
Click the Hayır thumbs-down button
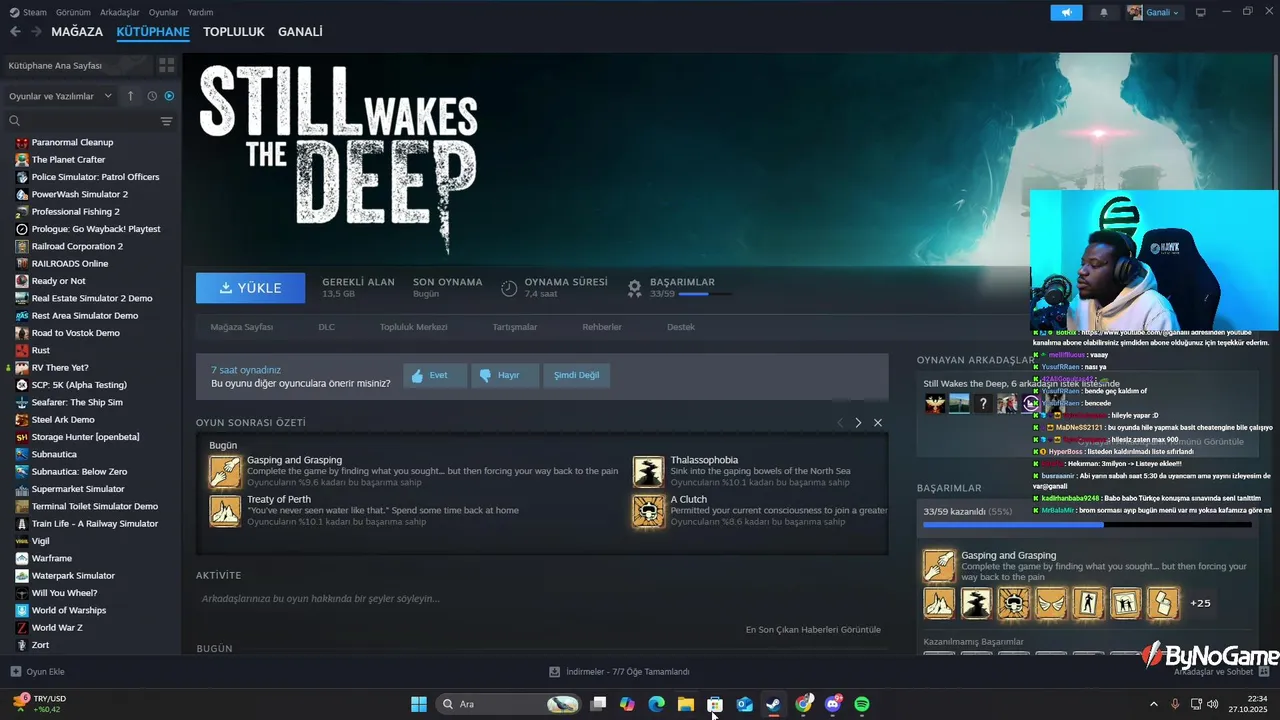[x=505, y=375]
